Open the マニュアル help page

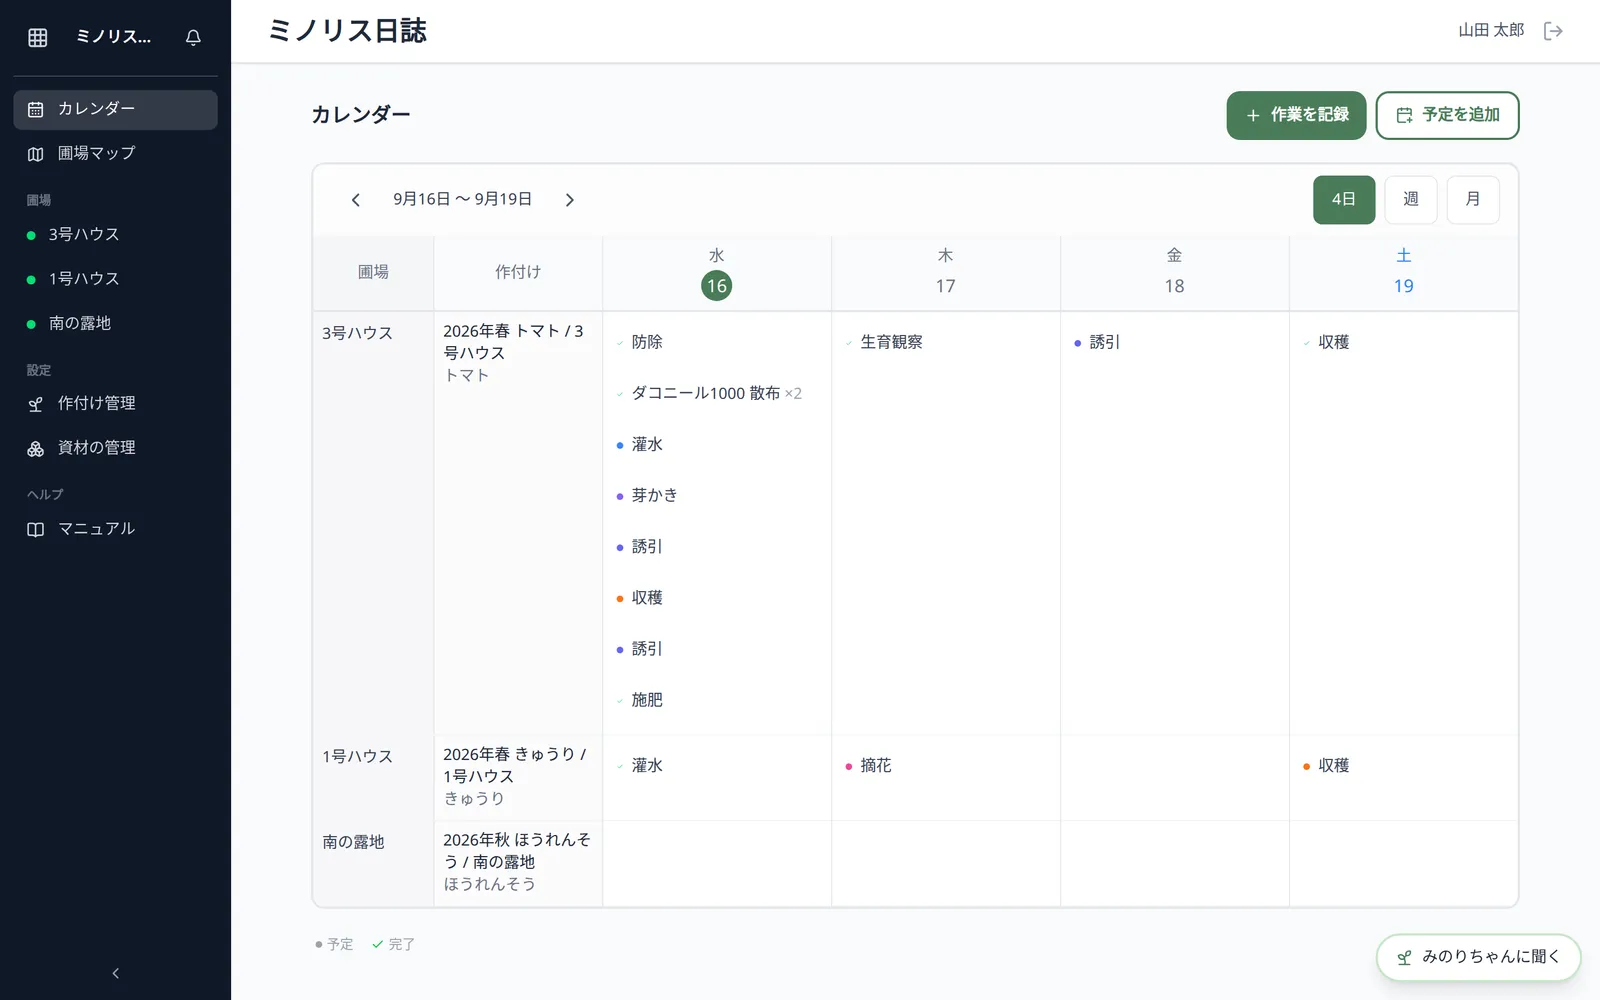pyautogui.click(x=115, y=529)
